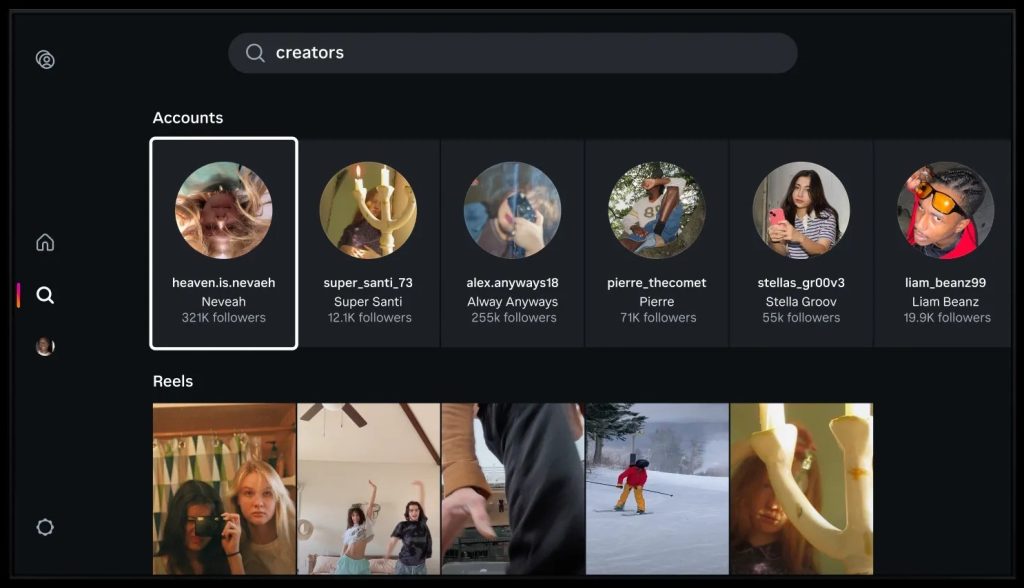Select the Search icon in the sidebar

click(45, 295)
